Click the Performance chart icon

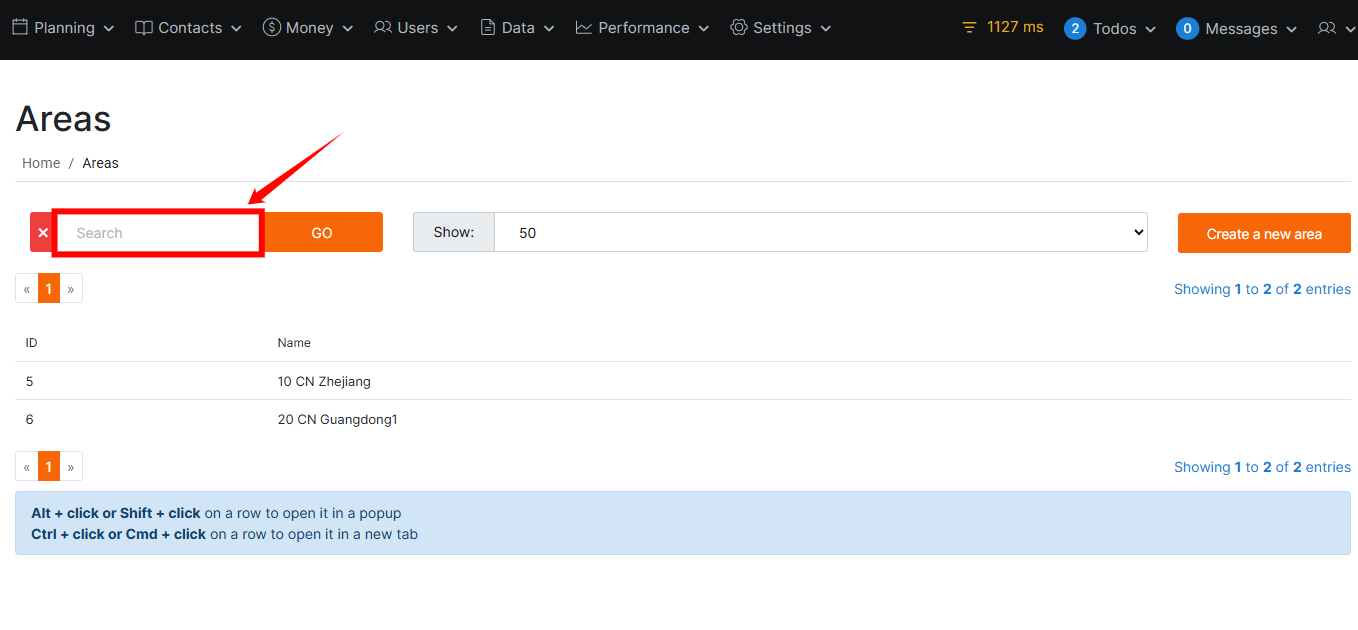tap(584, 28)
